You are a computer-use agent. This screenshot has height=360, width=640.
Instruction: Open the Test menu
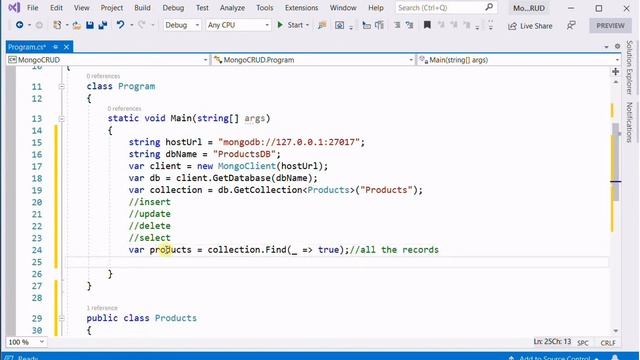tap(202, 8)
